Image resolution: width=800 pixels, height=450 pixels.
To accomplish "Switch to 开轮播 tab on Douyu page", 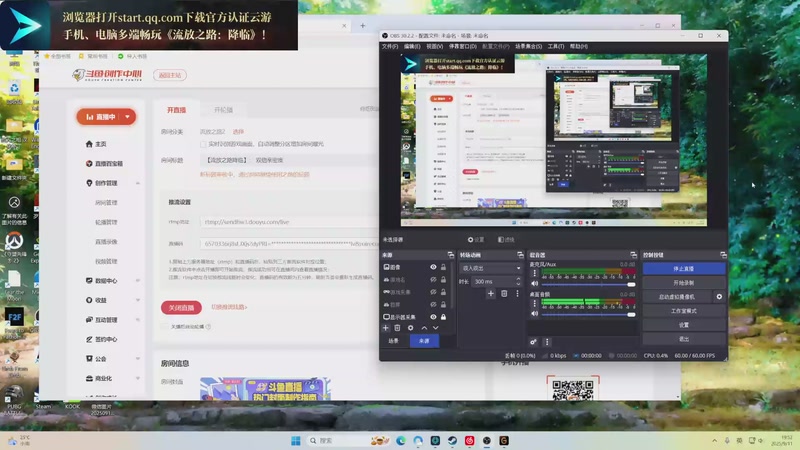I will (x=223, y=110).
